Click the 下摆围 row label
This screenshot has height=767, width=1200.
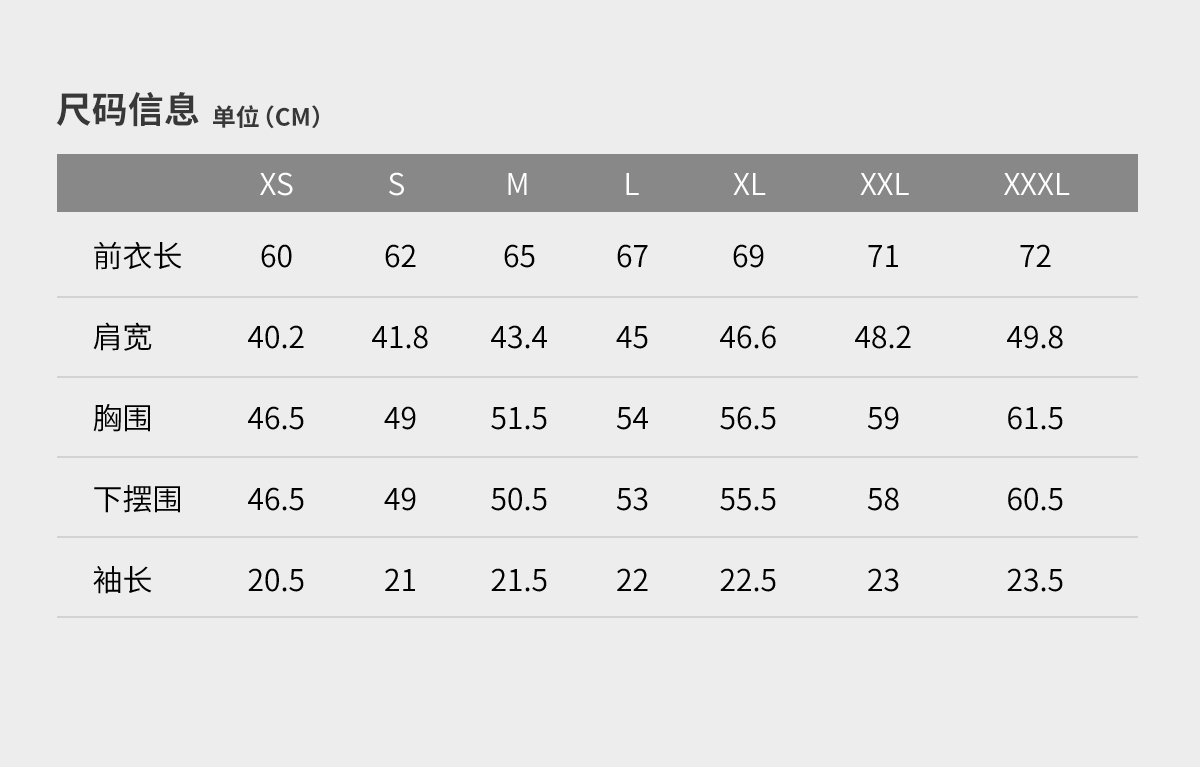click(x=137, y=498)
